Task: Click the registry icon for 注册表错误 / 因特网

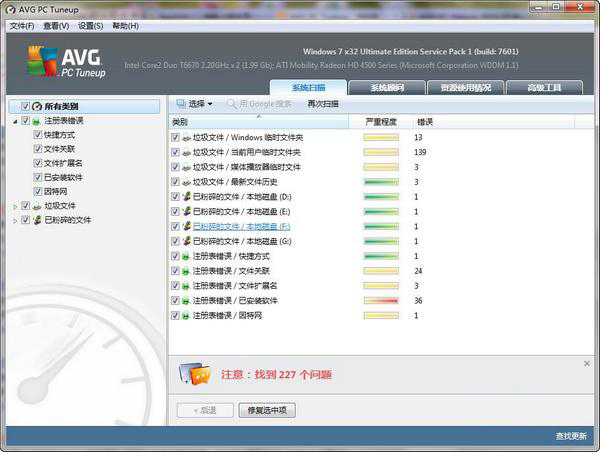Action: tap(186, 316)
